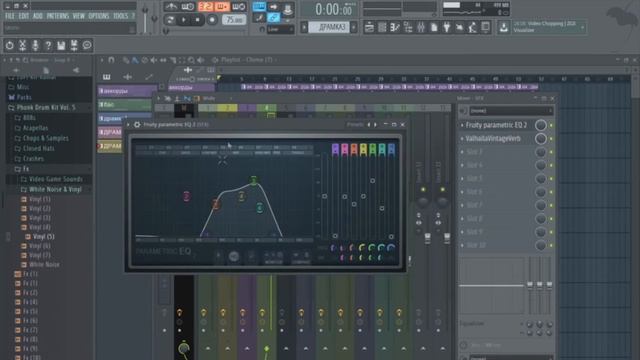640x360 pixels.
Task: Select the Vinyl (1) sample
Action: [40, 199]
